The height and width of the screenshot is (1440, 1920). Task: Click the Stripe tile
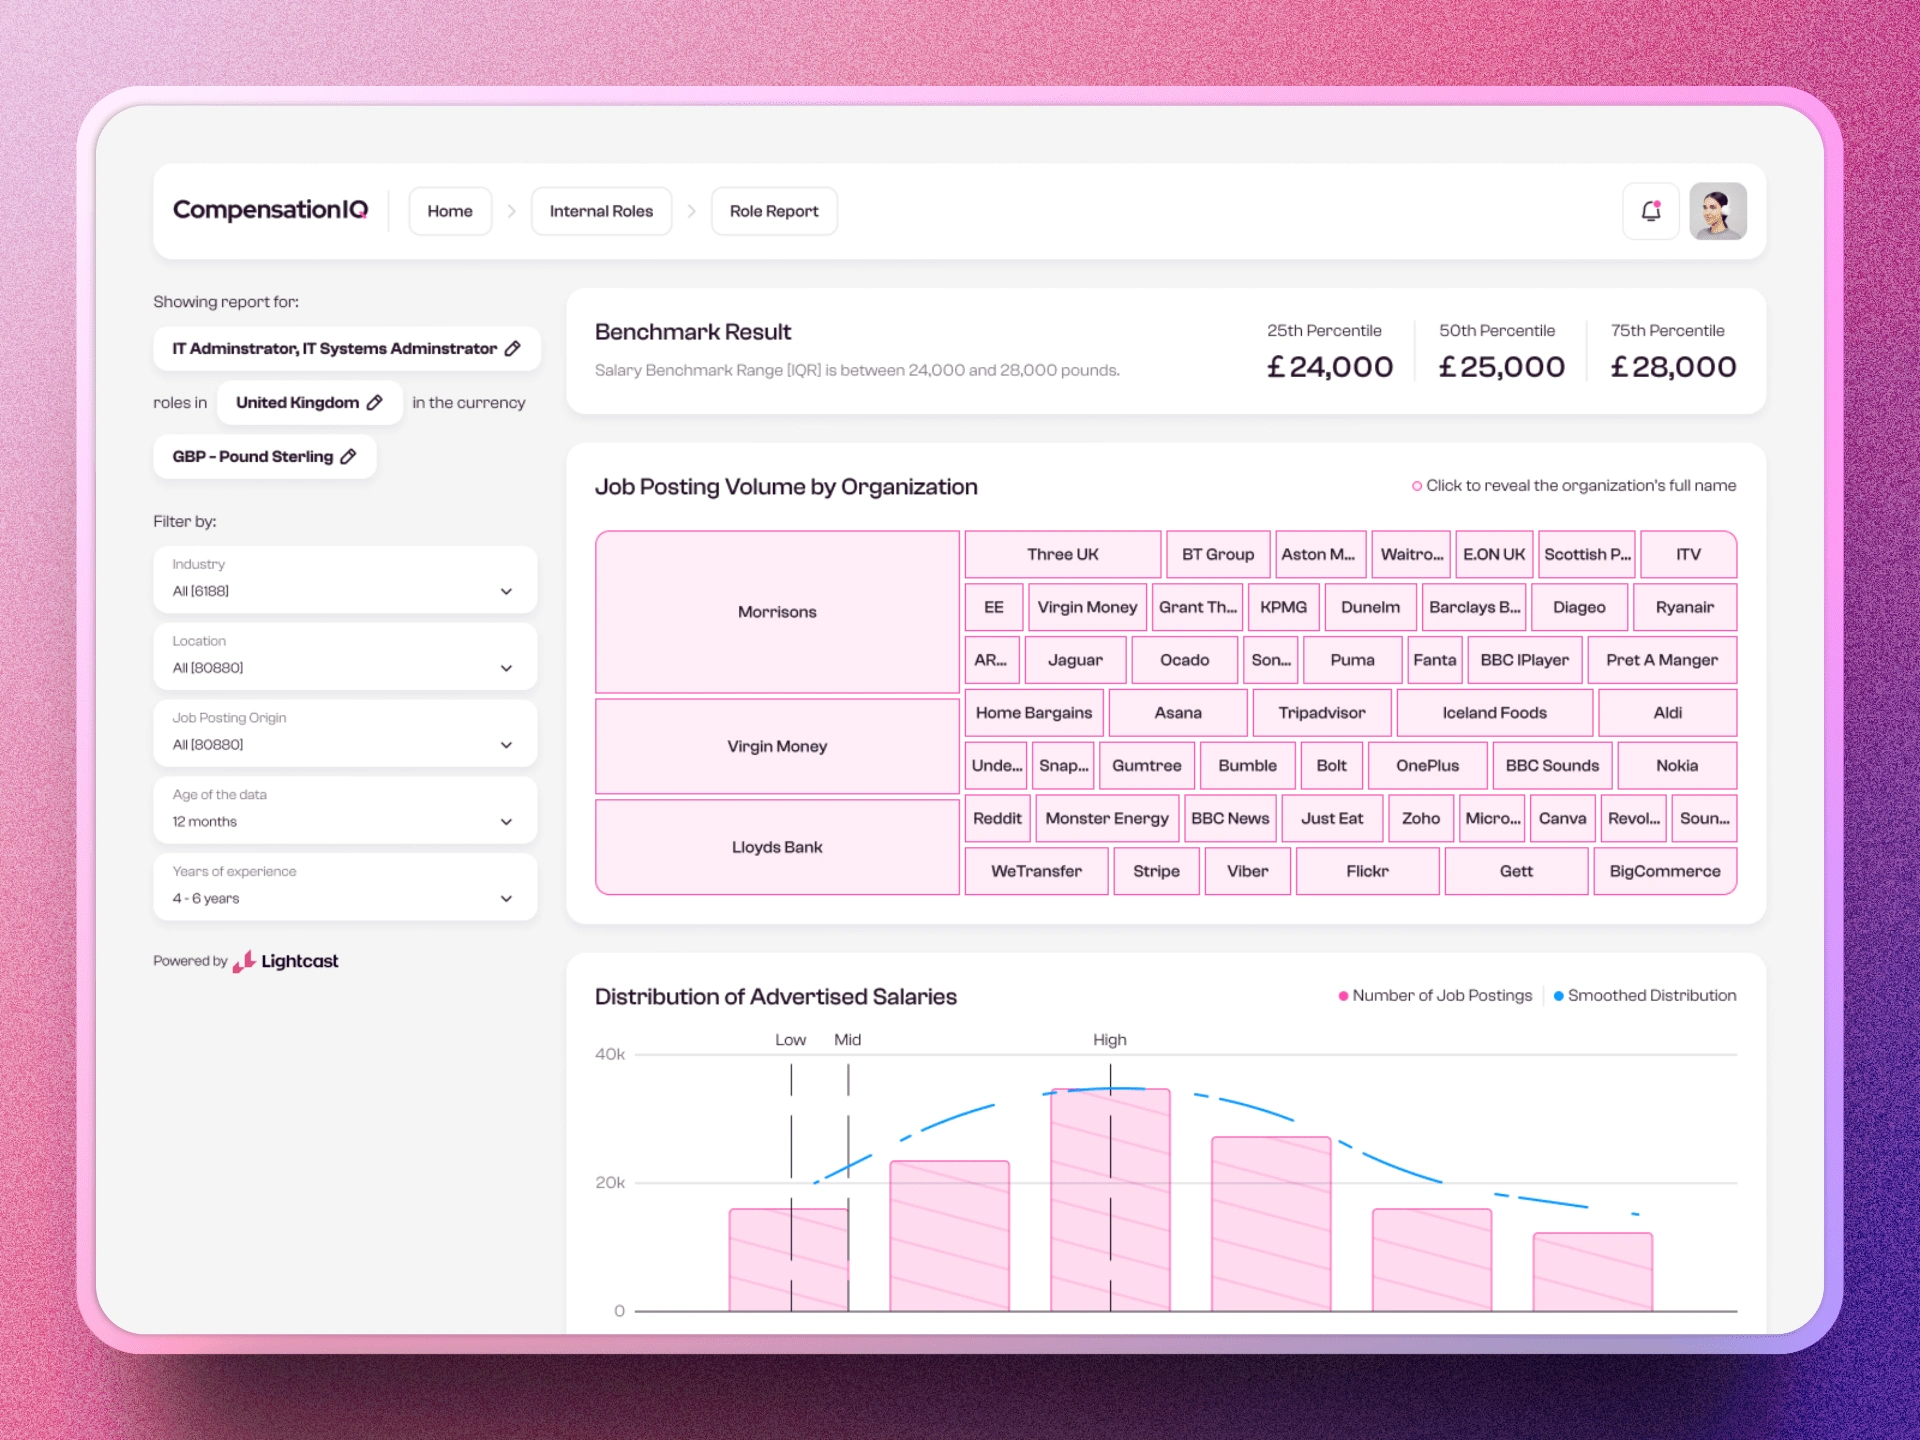[1156, 872]
